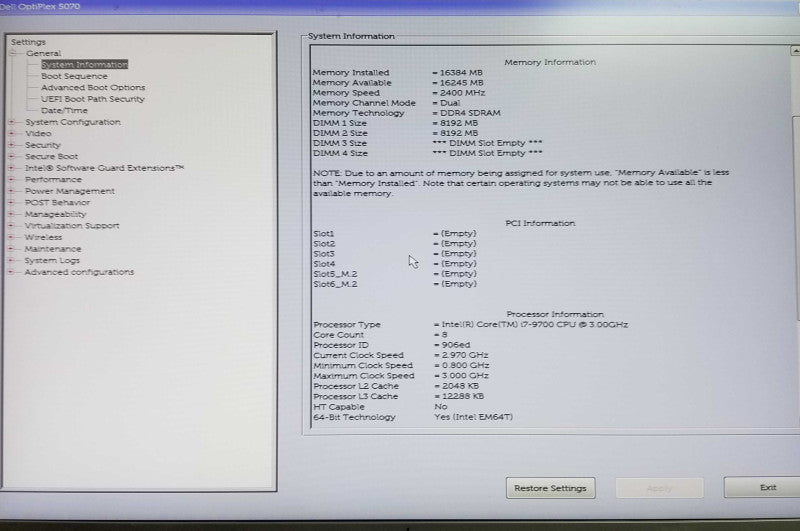Image resolution: width=800 pixels, height=531 pixels.
Task: Click the Processor L3 Cache row
Action: point(399,396)
